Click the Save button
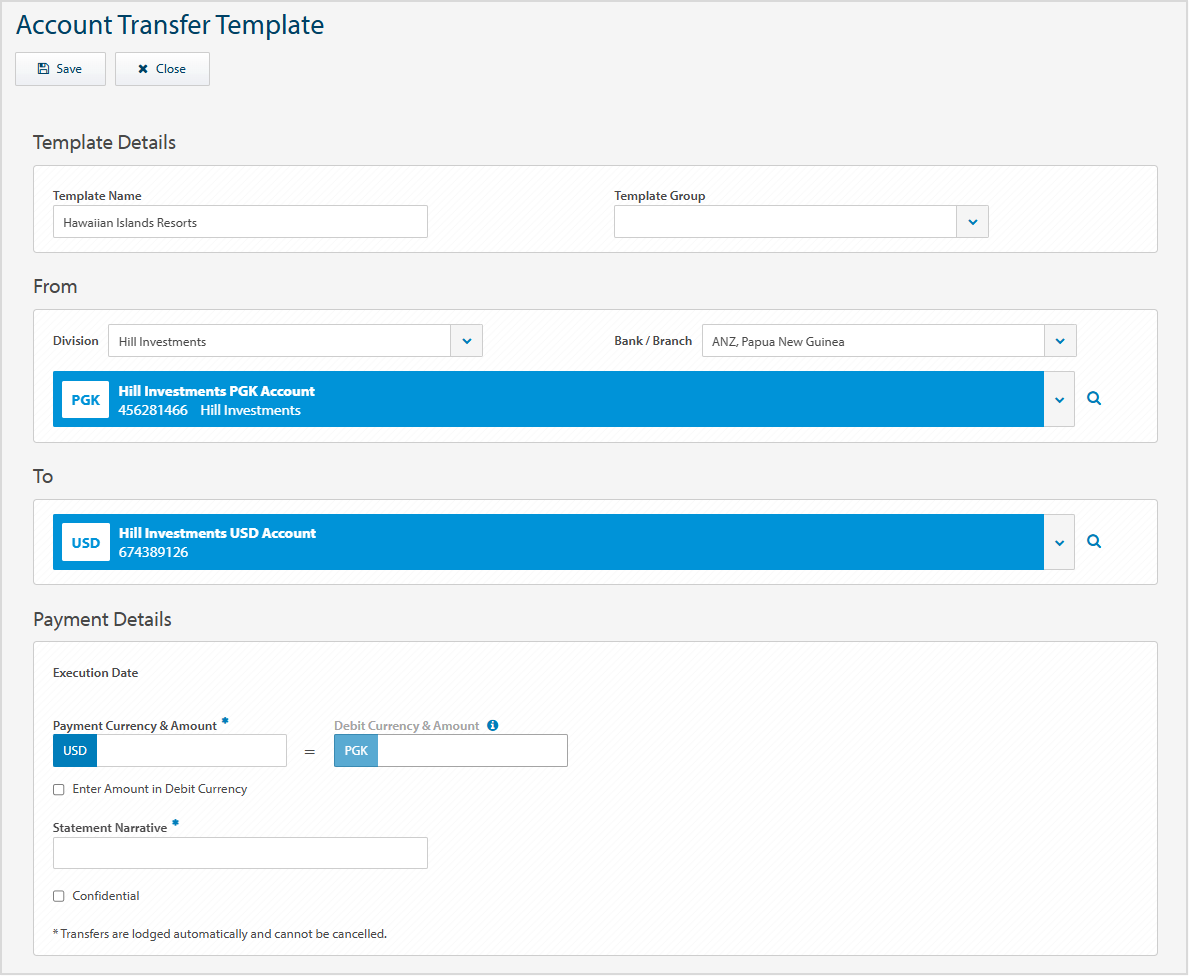 [60, 68]
